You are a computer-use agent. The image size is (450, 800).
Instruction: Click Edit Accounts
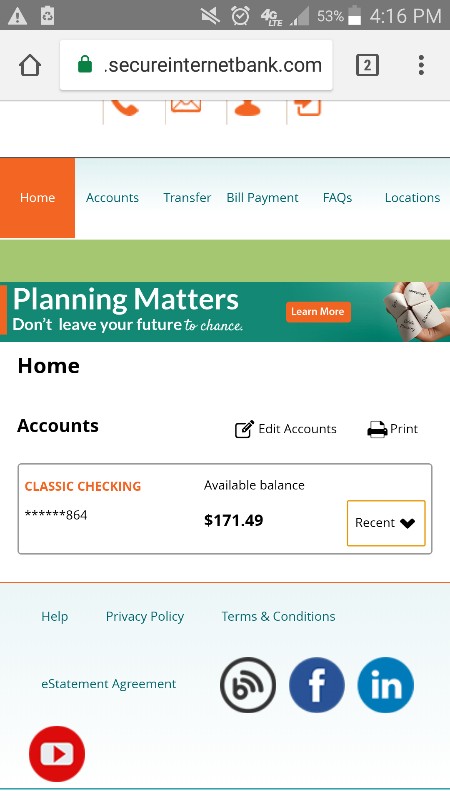click(286, 429)
